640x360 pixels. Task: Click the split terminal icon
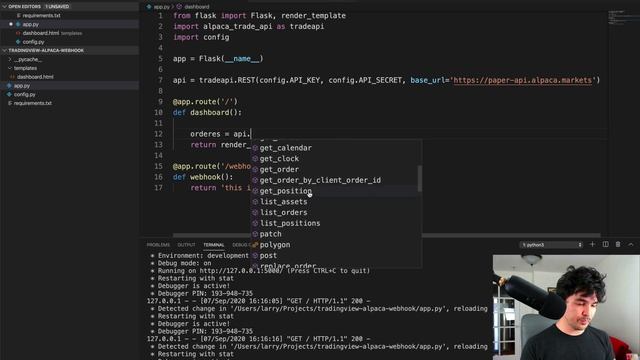pos(605,244)
